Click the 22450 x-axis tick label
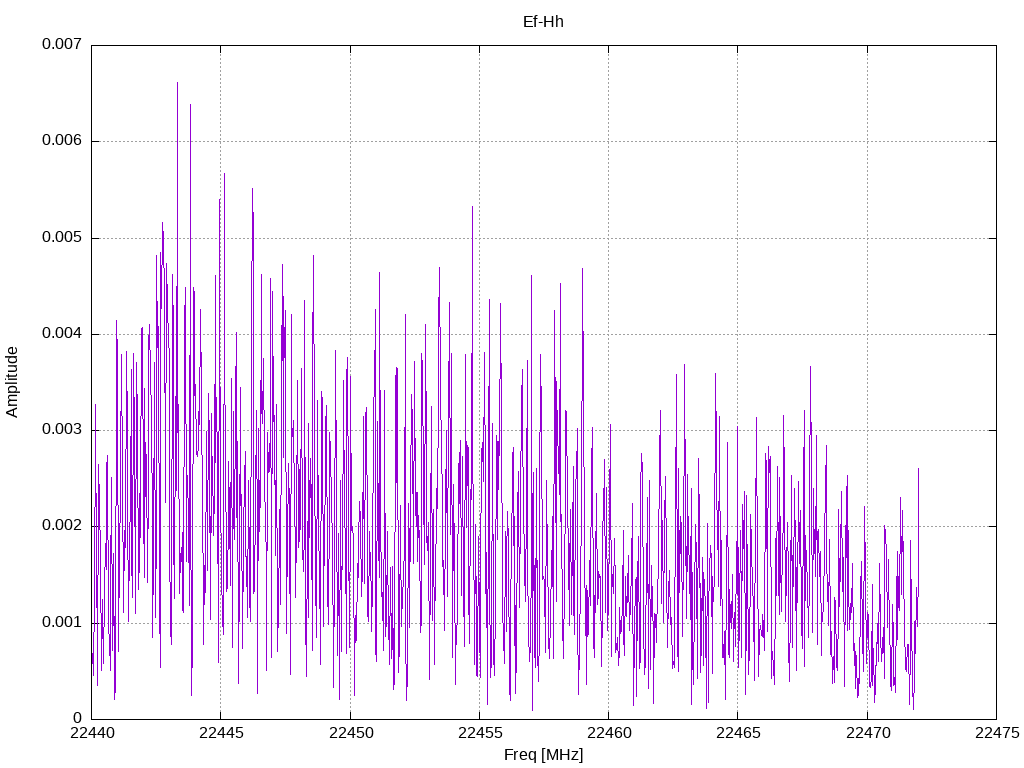The width and height of the screenshot is (1024, 768). [351, 733]
